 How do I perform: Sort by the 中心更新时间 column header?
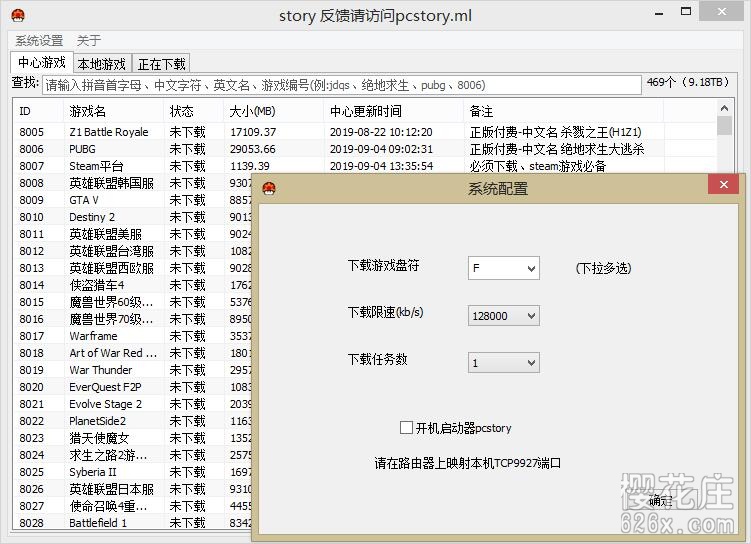pos(394,112)
